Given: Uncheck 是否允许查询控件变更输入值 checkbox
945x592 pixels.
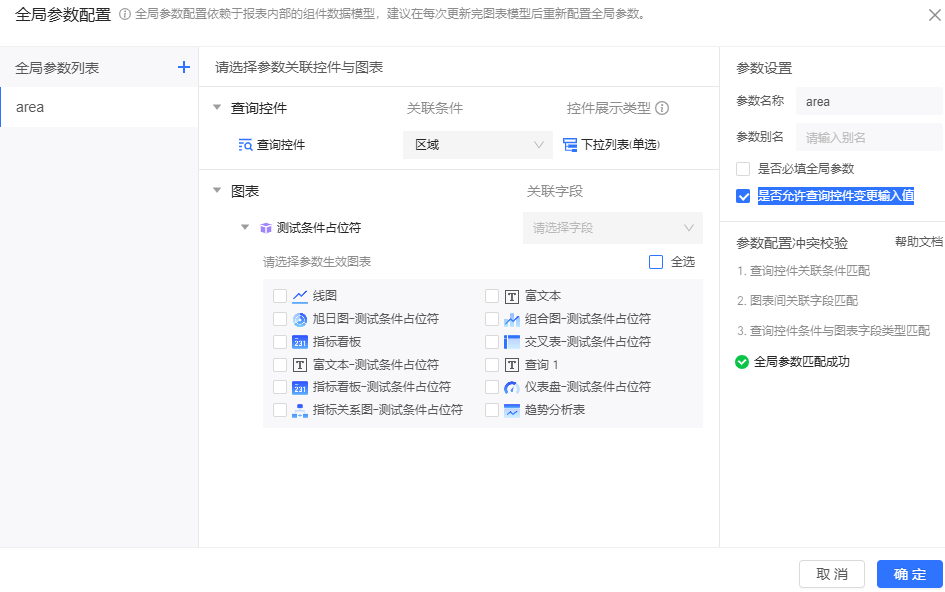Looking at the screenshot, I should coord(743,196).
